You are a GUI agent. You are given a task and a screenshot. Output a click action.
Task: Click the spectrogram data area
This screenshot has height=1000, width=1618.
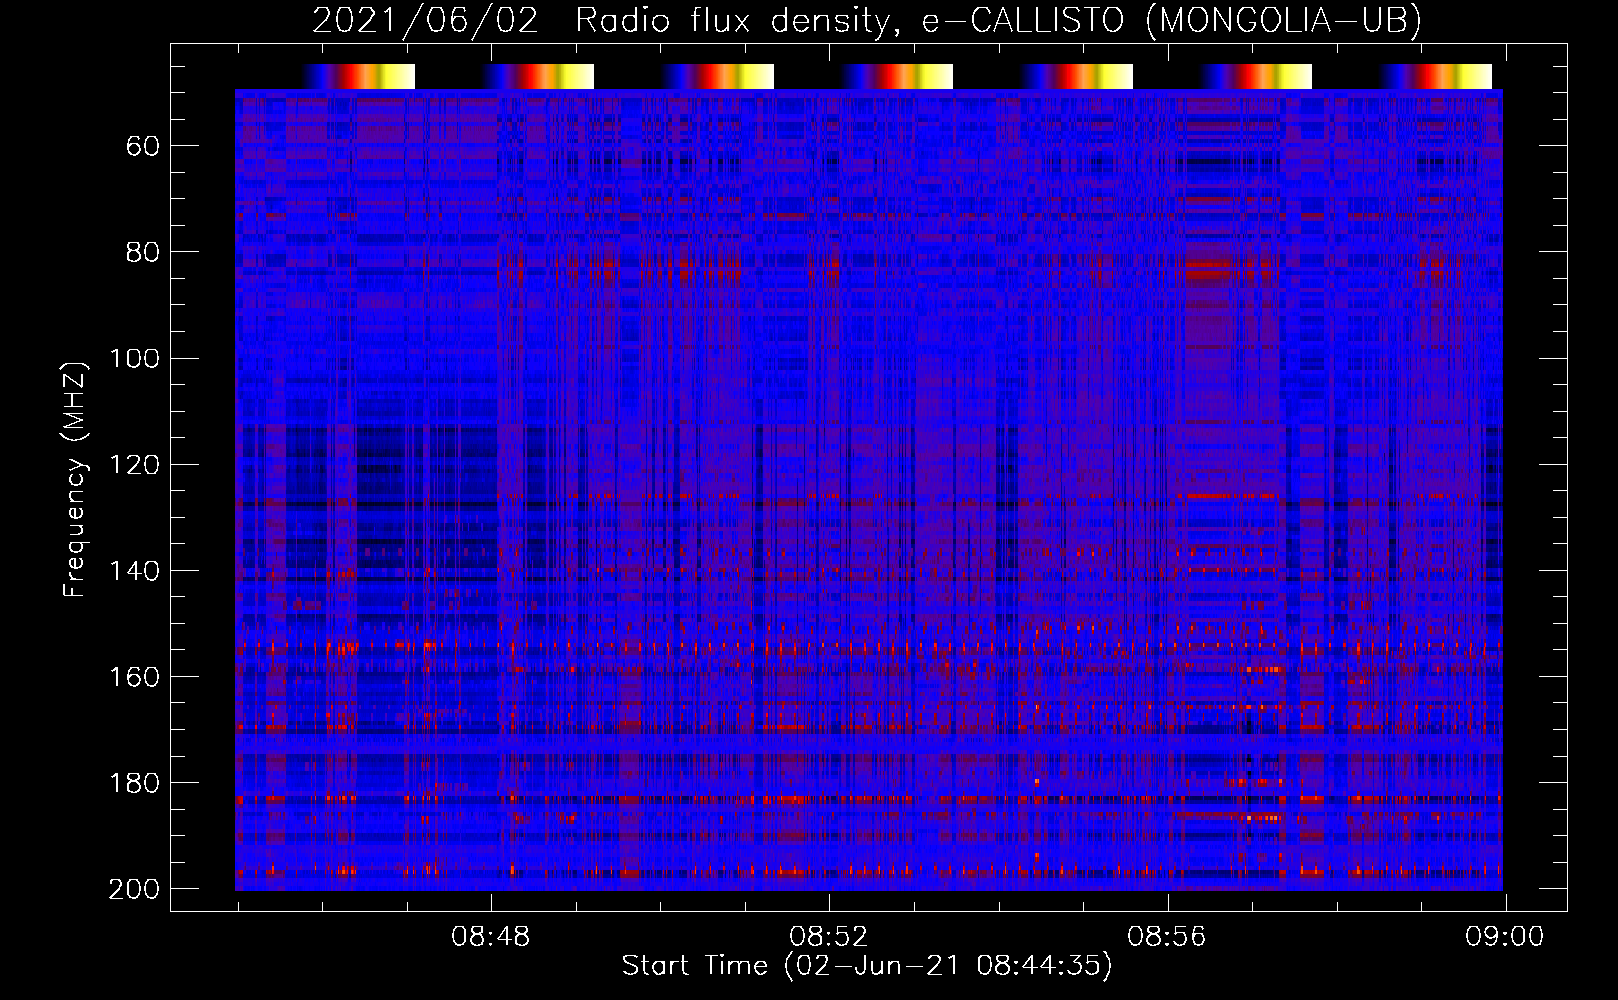click(x=869, y=490)
